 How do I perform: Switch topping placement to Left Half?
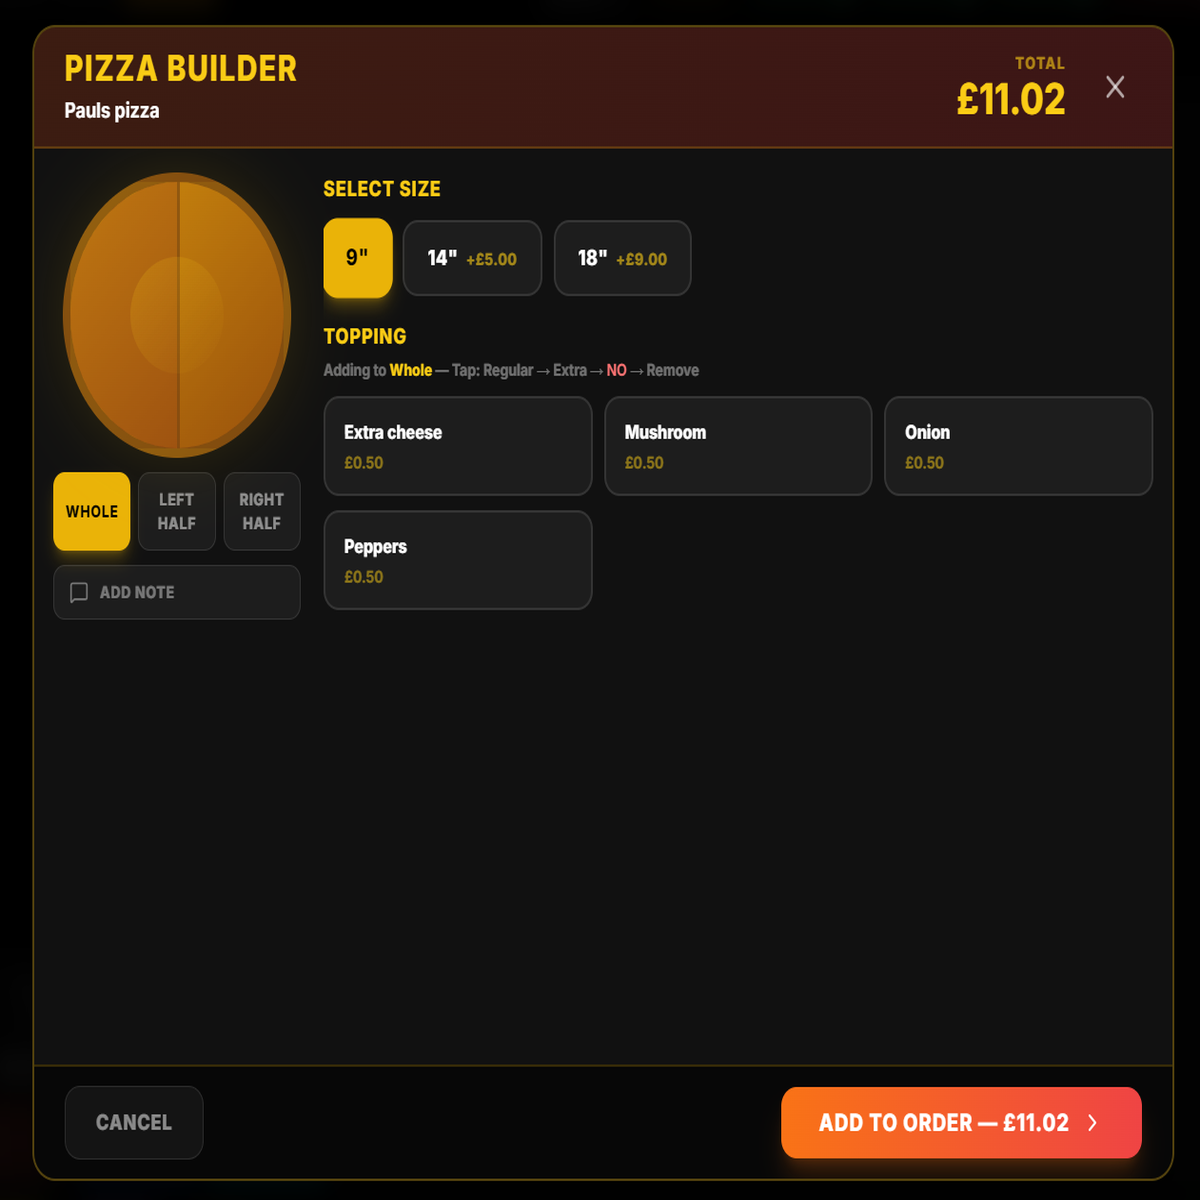point(176,511)
